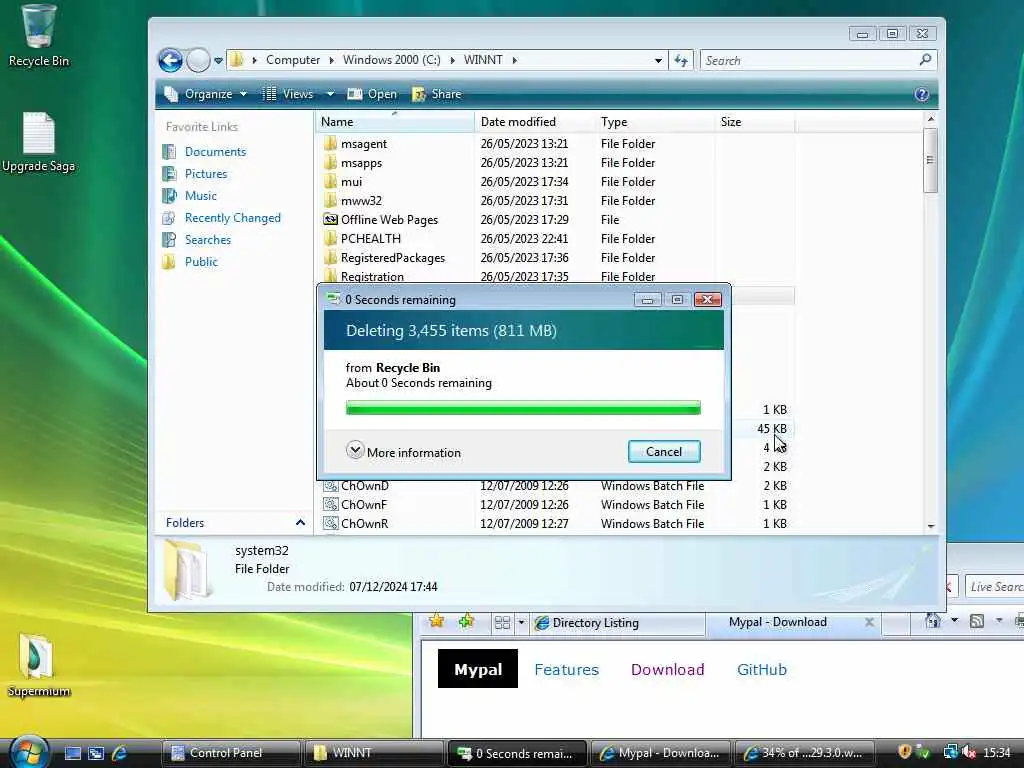This screenshot has width=1024, height=768.
Task: Select the msapps folder
Action: point(361,163)
